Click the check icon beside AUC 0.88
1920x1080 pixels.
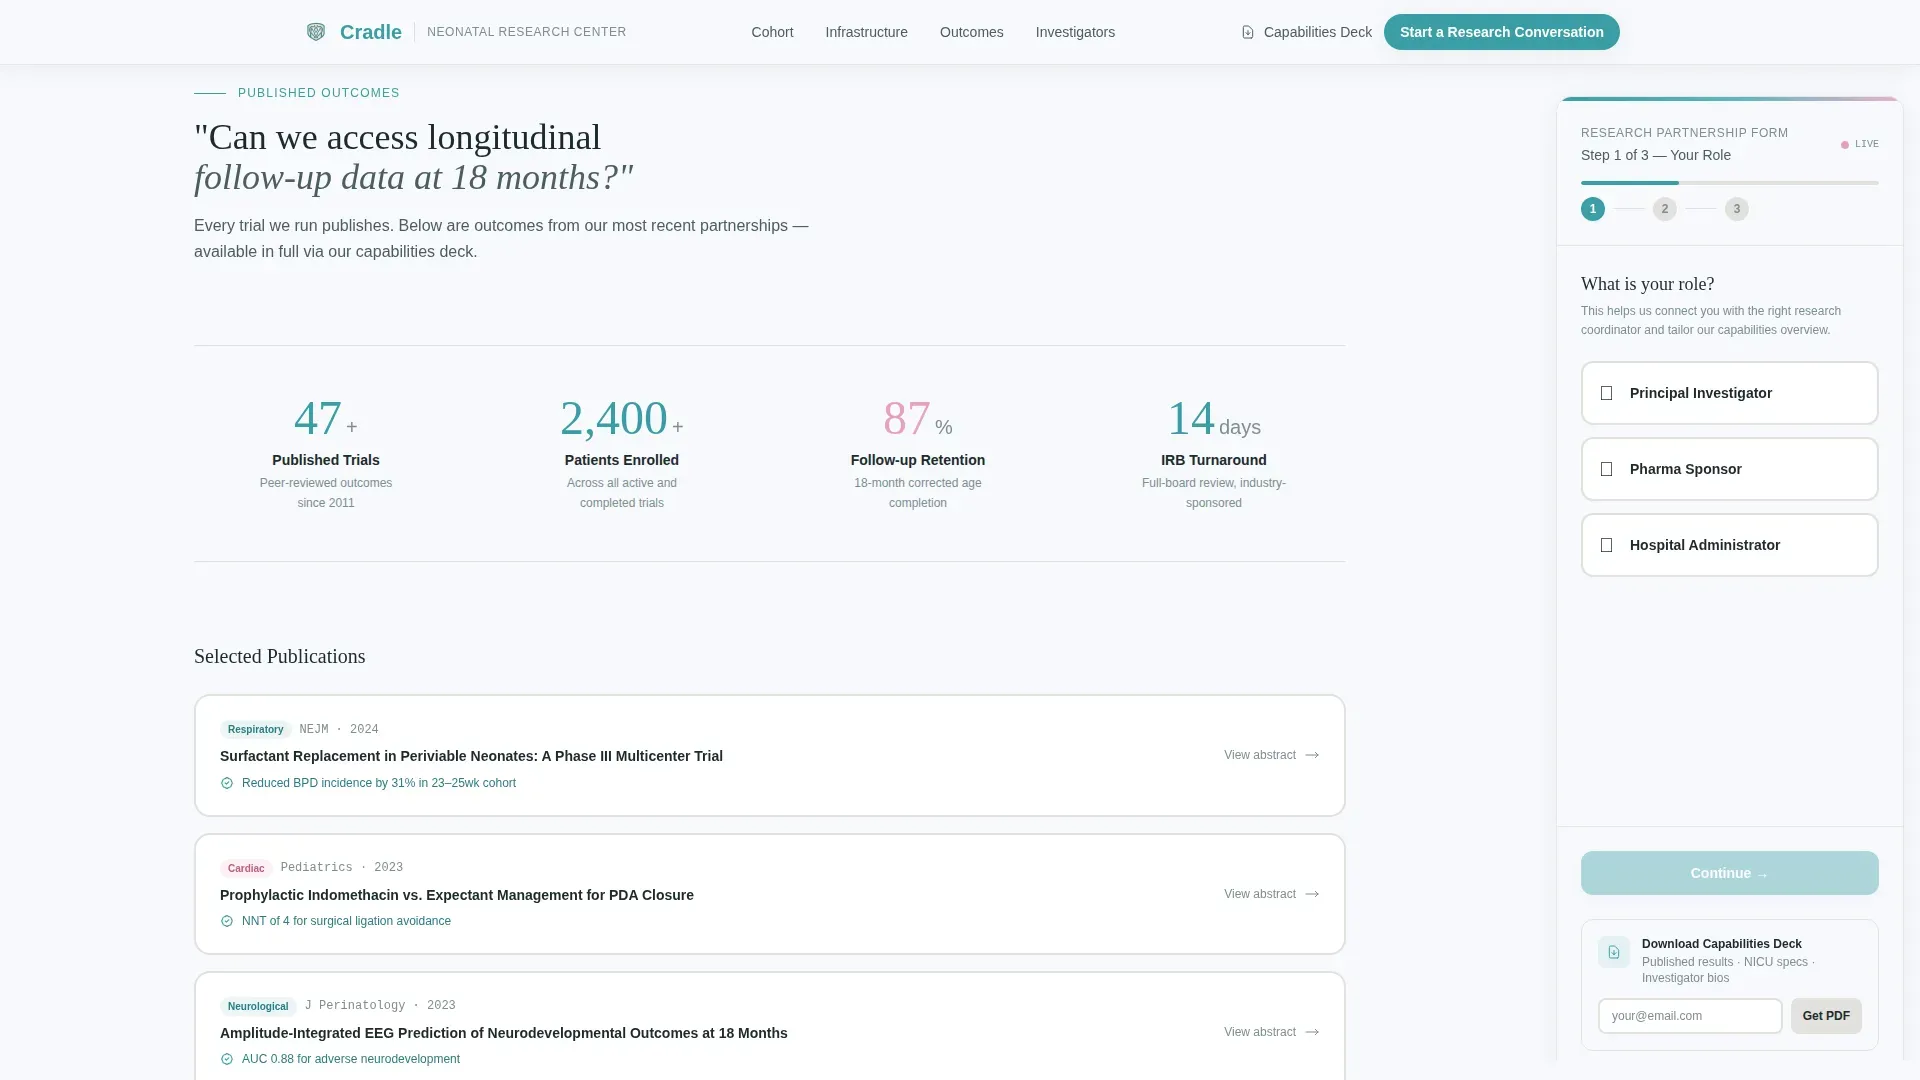click(227, 1059)
